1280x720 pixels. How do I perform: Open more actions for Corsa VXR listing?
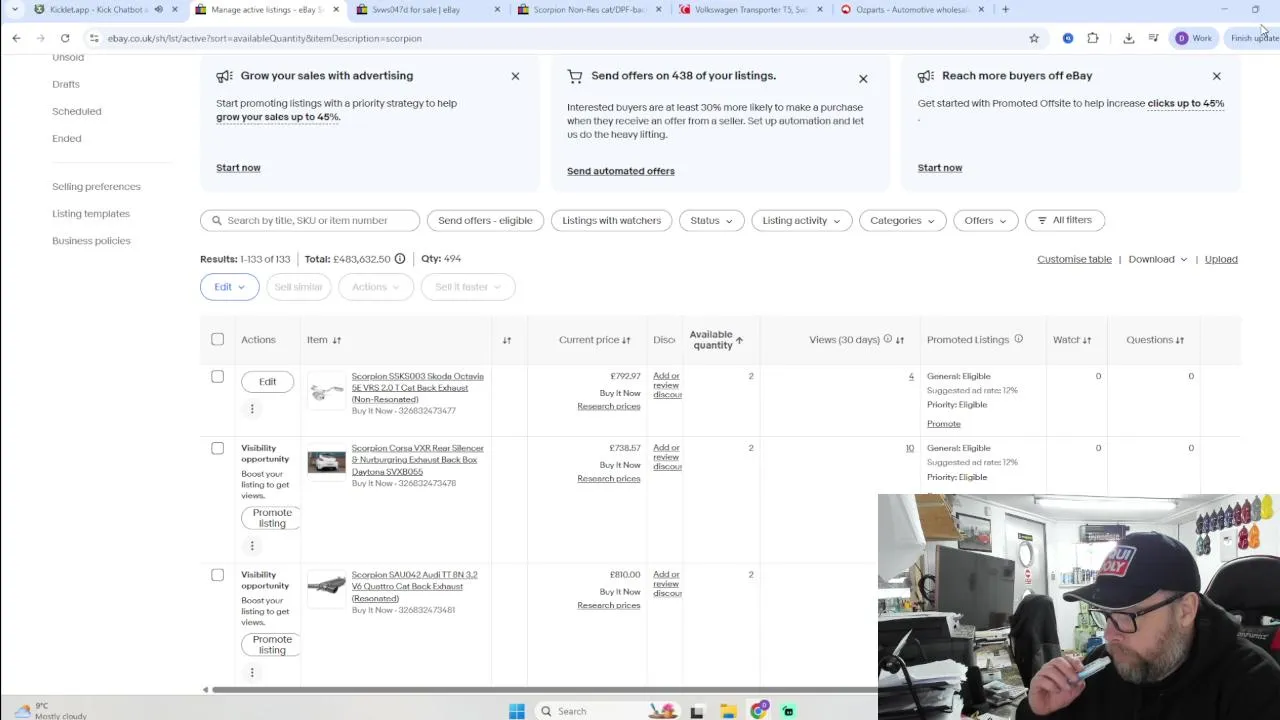pyautogui.click(x=252, y=546)
